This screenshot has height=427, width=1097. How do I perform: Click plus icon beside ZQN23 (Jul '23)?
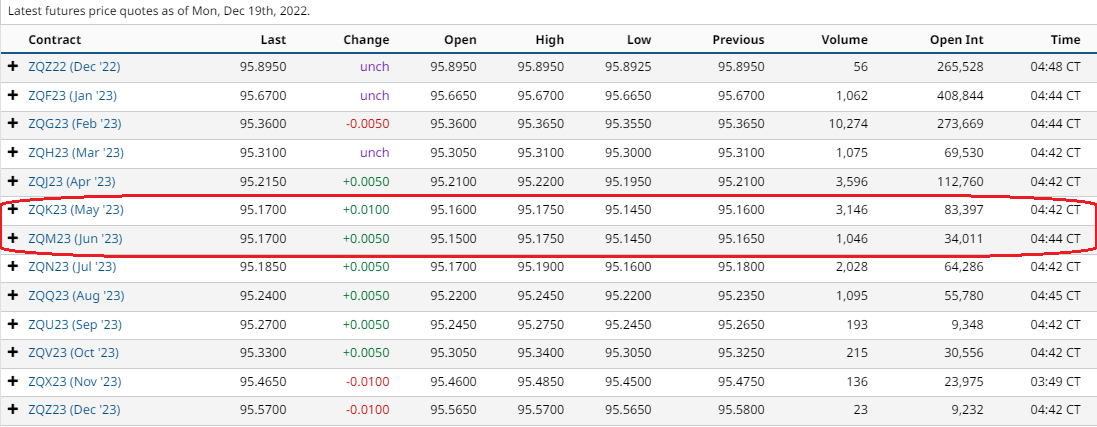pyautogui.click(x=13, y=267)
